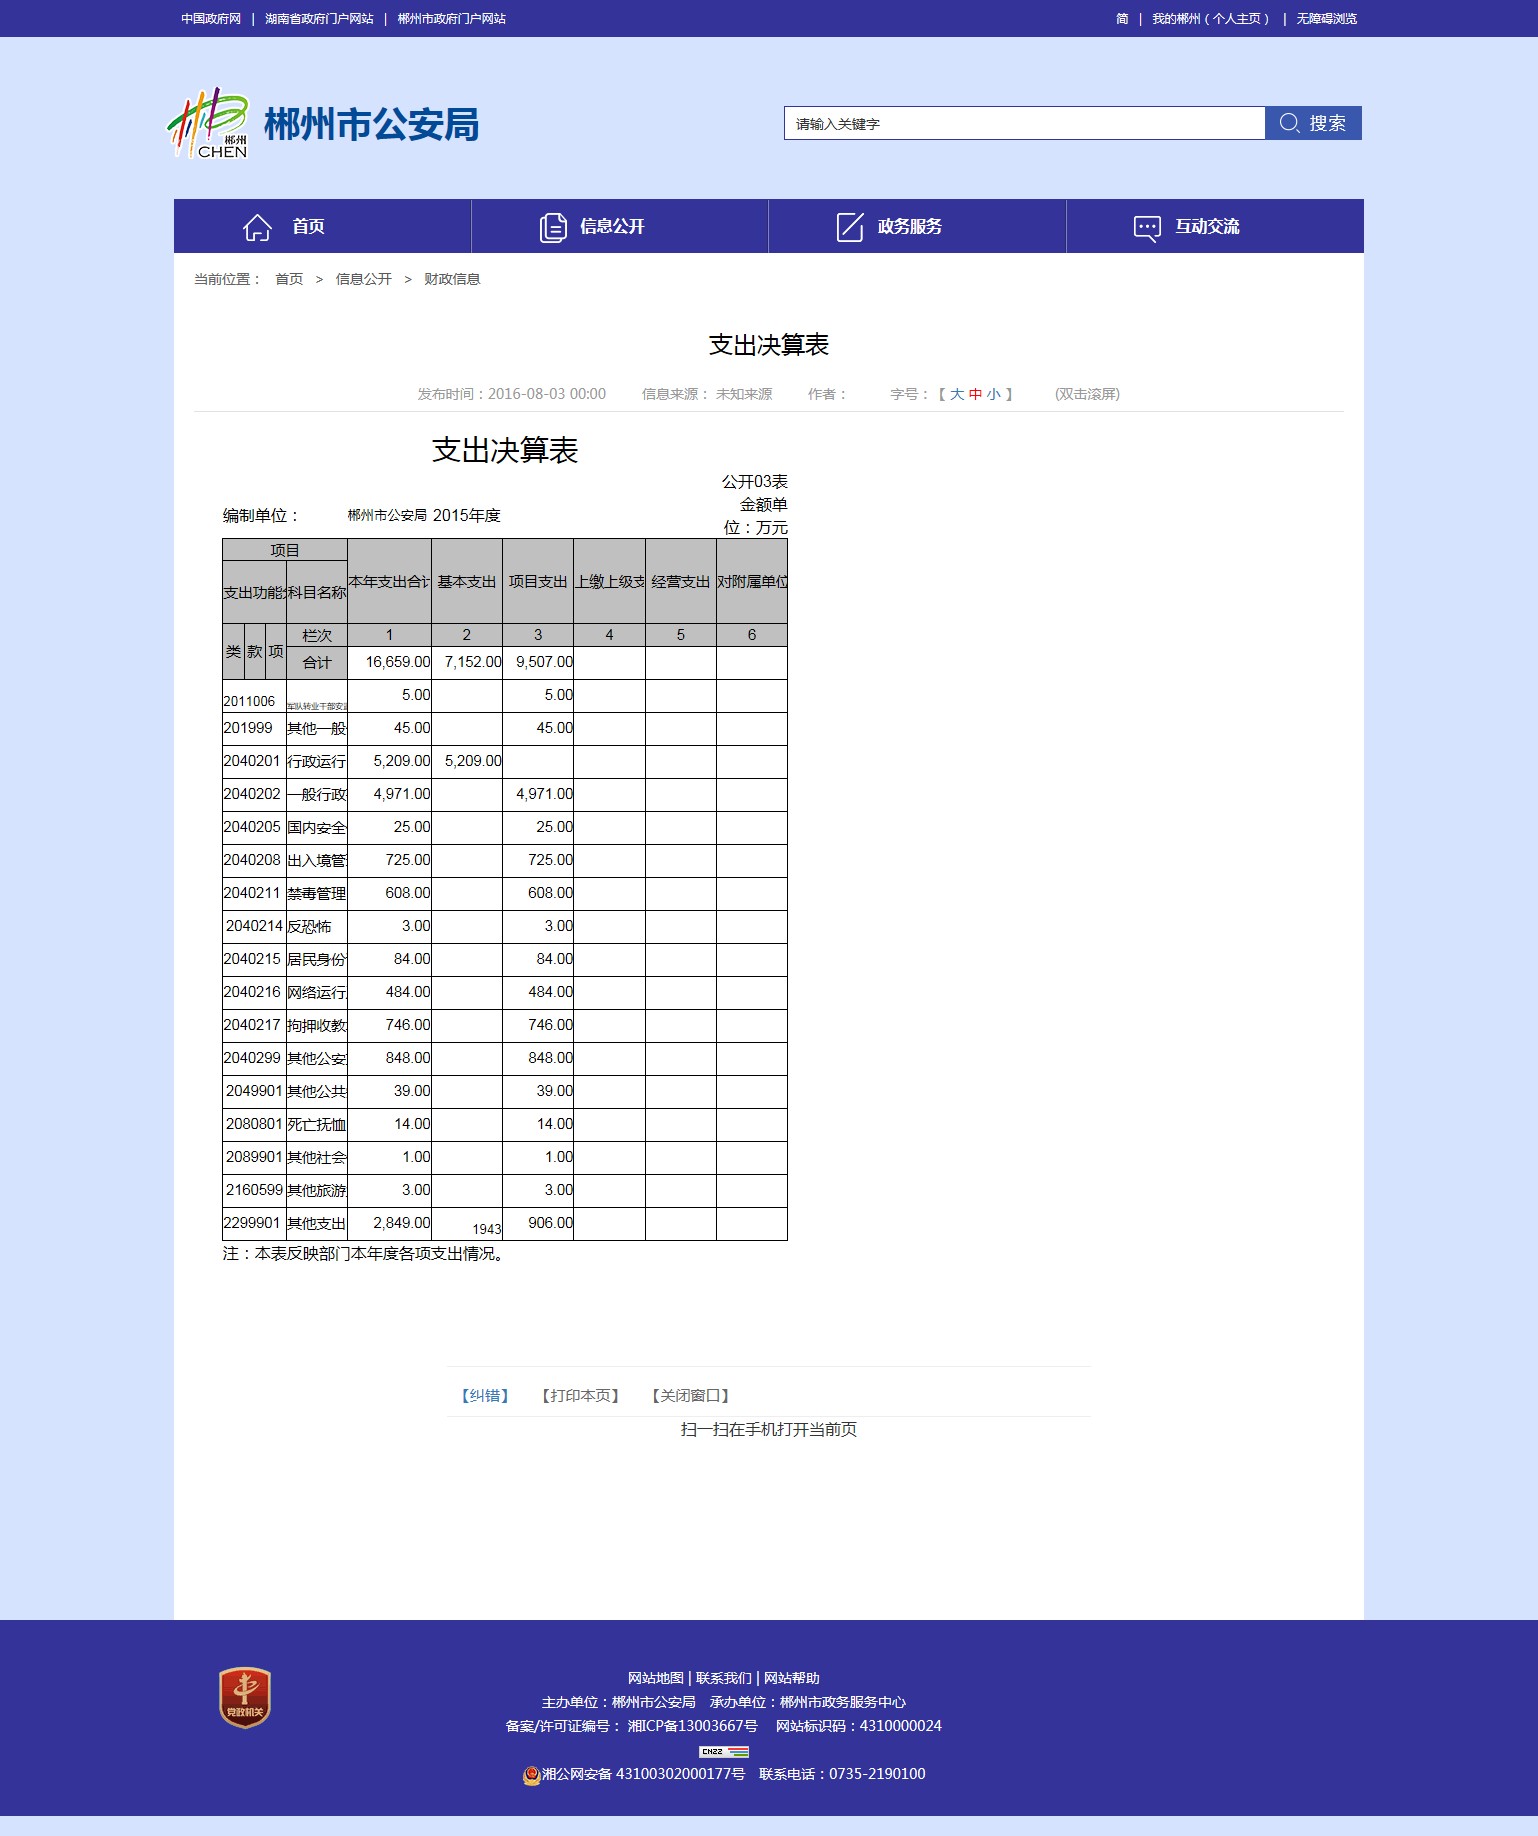The width and height of the screenshot is (1538, 1836).
Task: Click the police emblem icon in footer
Action: click(x=532, y=1775)
